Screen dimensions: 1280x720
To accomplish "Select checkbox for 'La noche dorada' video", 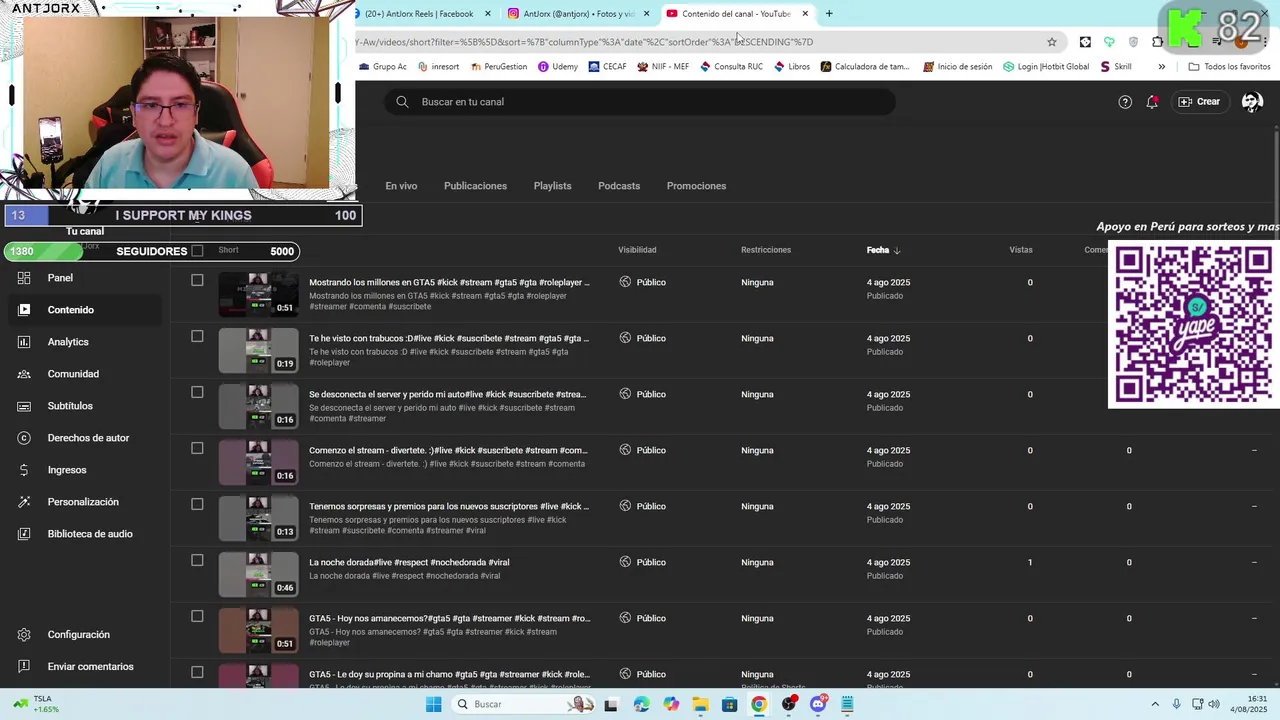I will click(197, 561).
